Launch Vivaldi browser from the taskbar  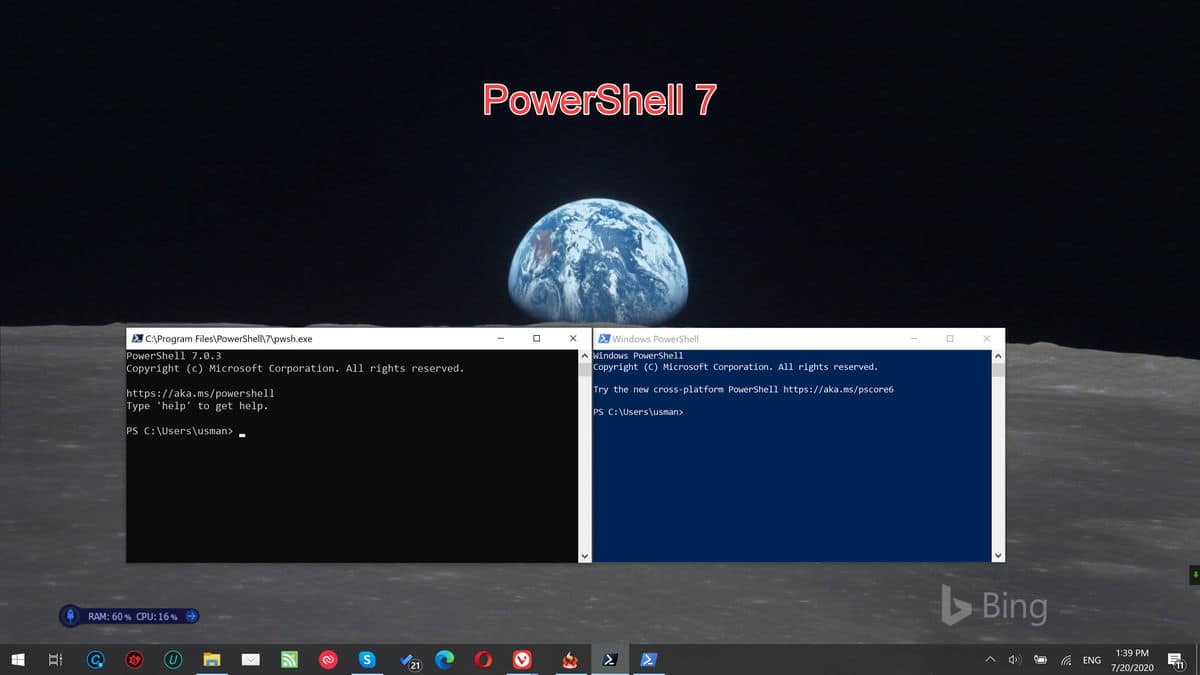[x=522, y=660]
